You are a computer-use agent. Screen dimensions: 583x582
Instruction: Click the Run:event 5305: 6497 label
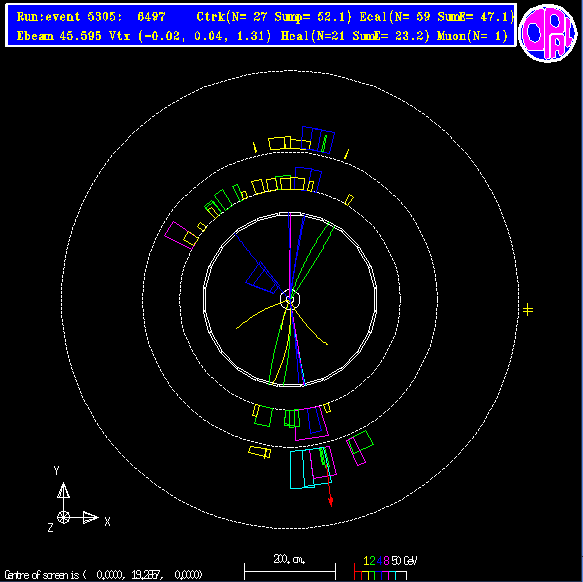pos(91,16)
